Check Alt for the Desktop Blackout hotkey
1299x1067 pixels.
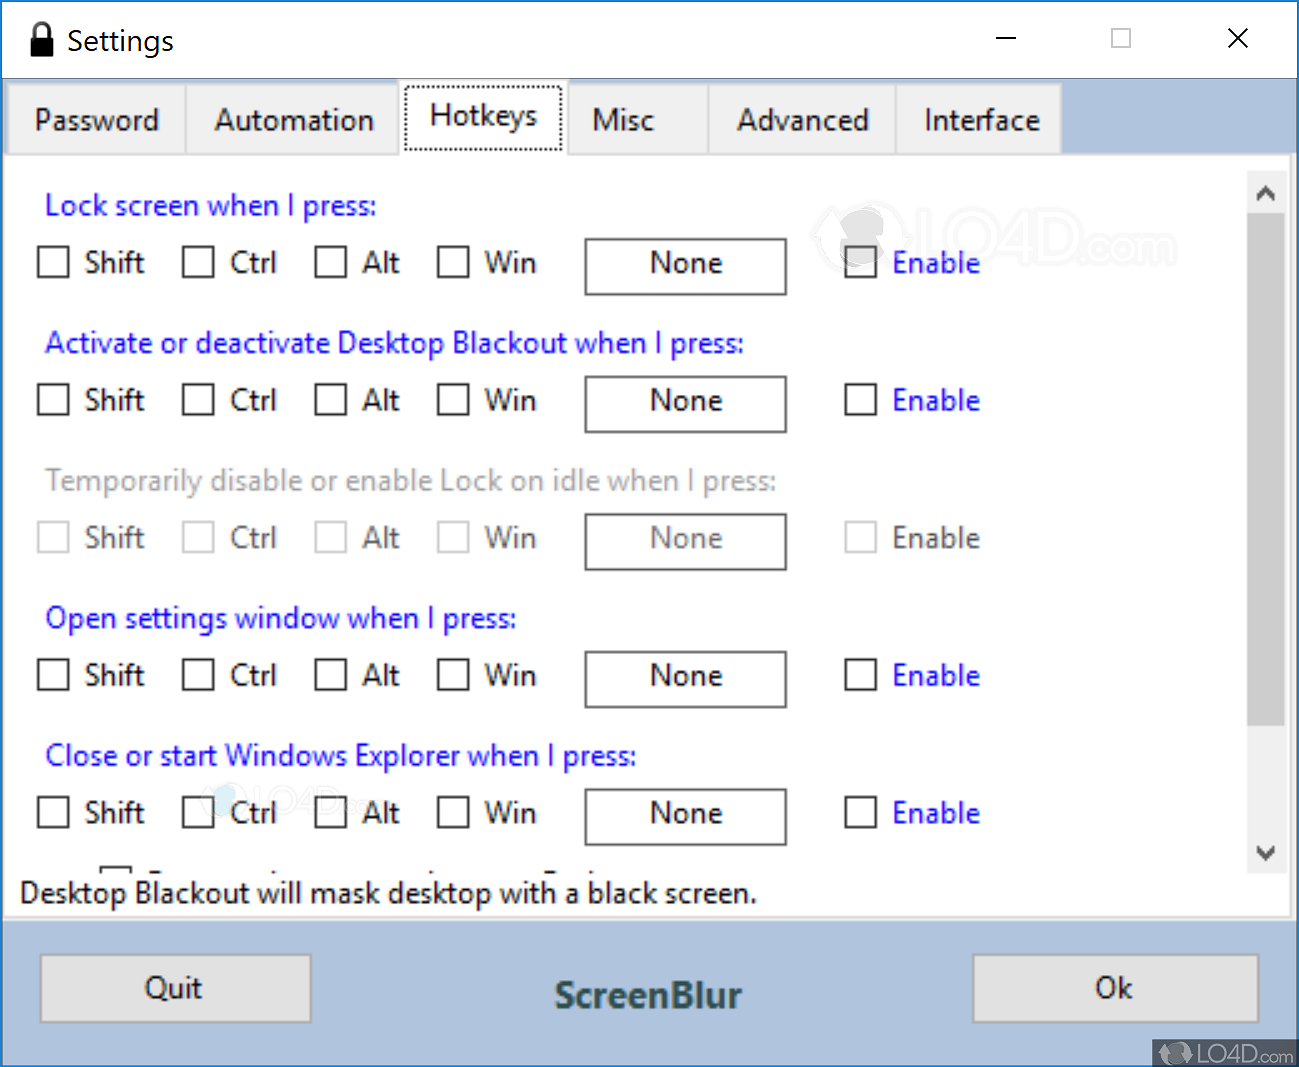[330, 399]
